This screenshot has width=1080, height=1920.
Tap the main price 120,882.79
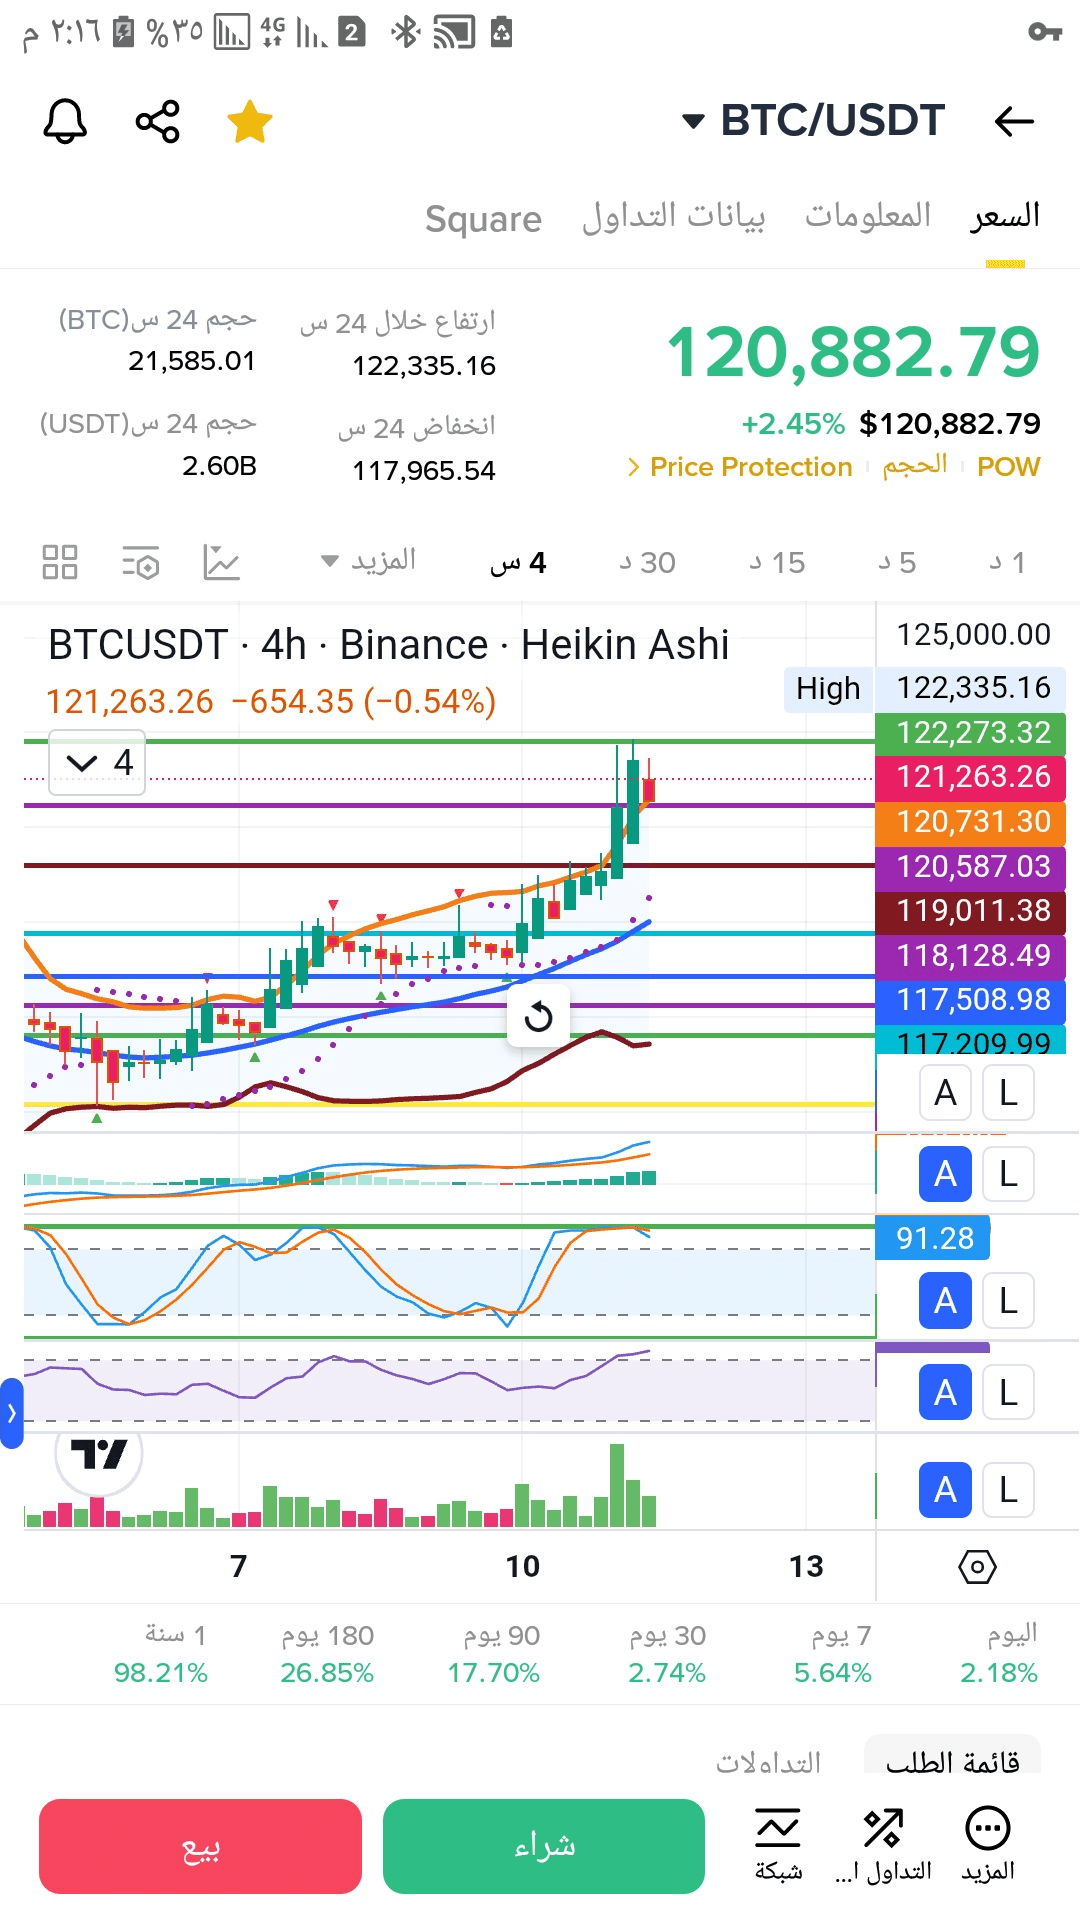853,353
